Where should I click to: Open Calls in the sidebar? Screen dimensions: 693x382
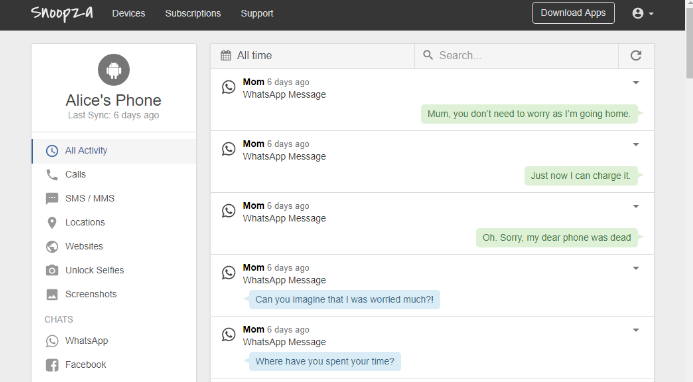[x=114, y=175]
